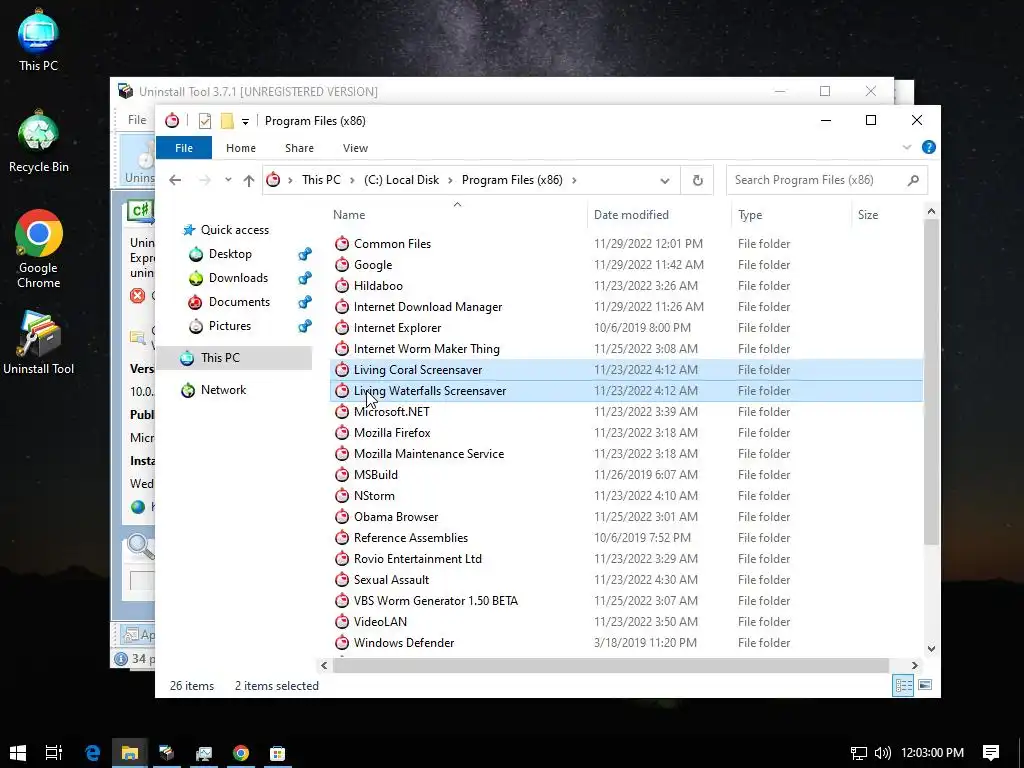Screen dimensions: 1024x768
Task: Click This PC in the address bar
Action: (321, 180)
